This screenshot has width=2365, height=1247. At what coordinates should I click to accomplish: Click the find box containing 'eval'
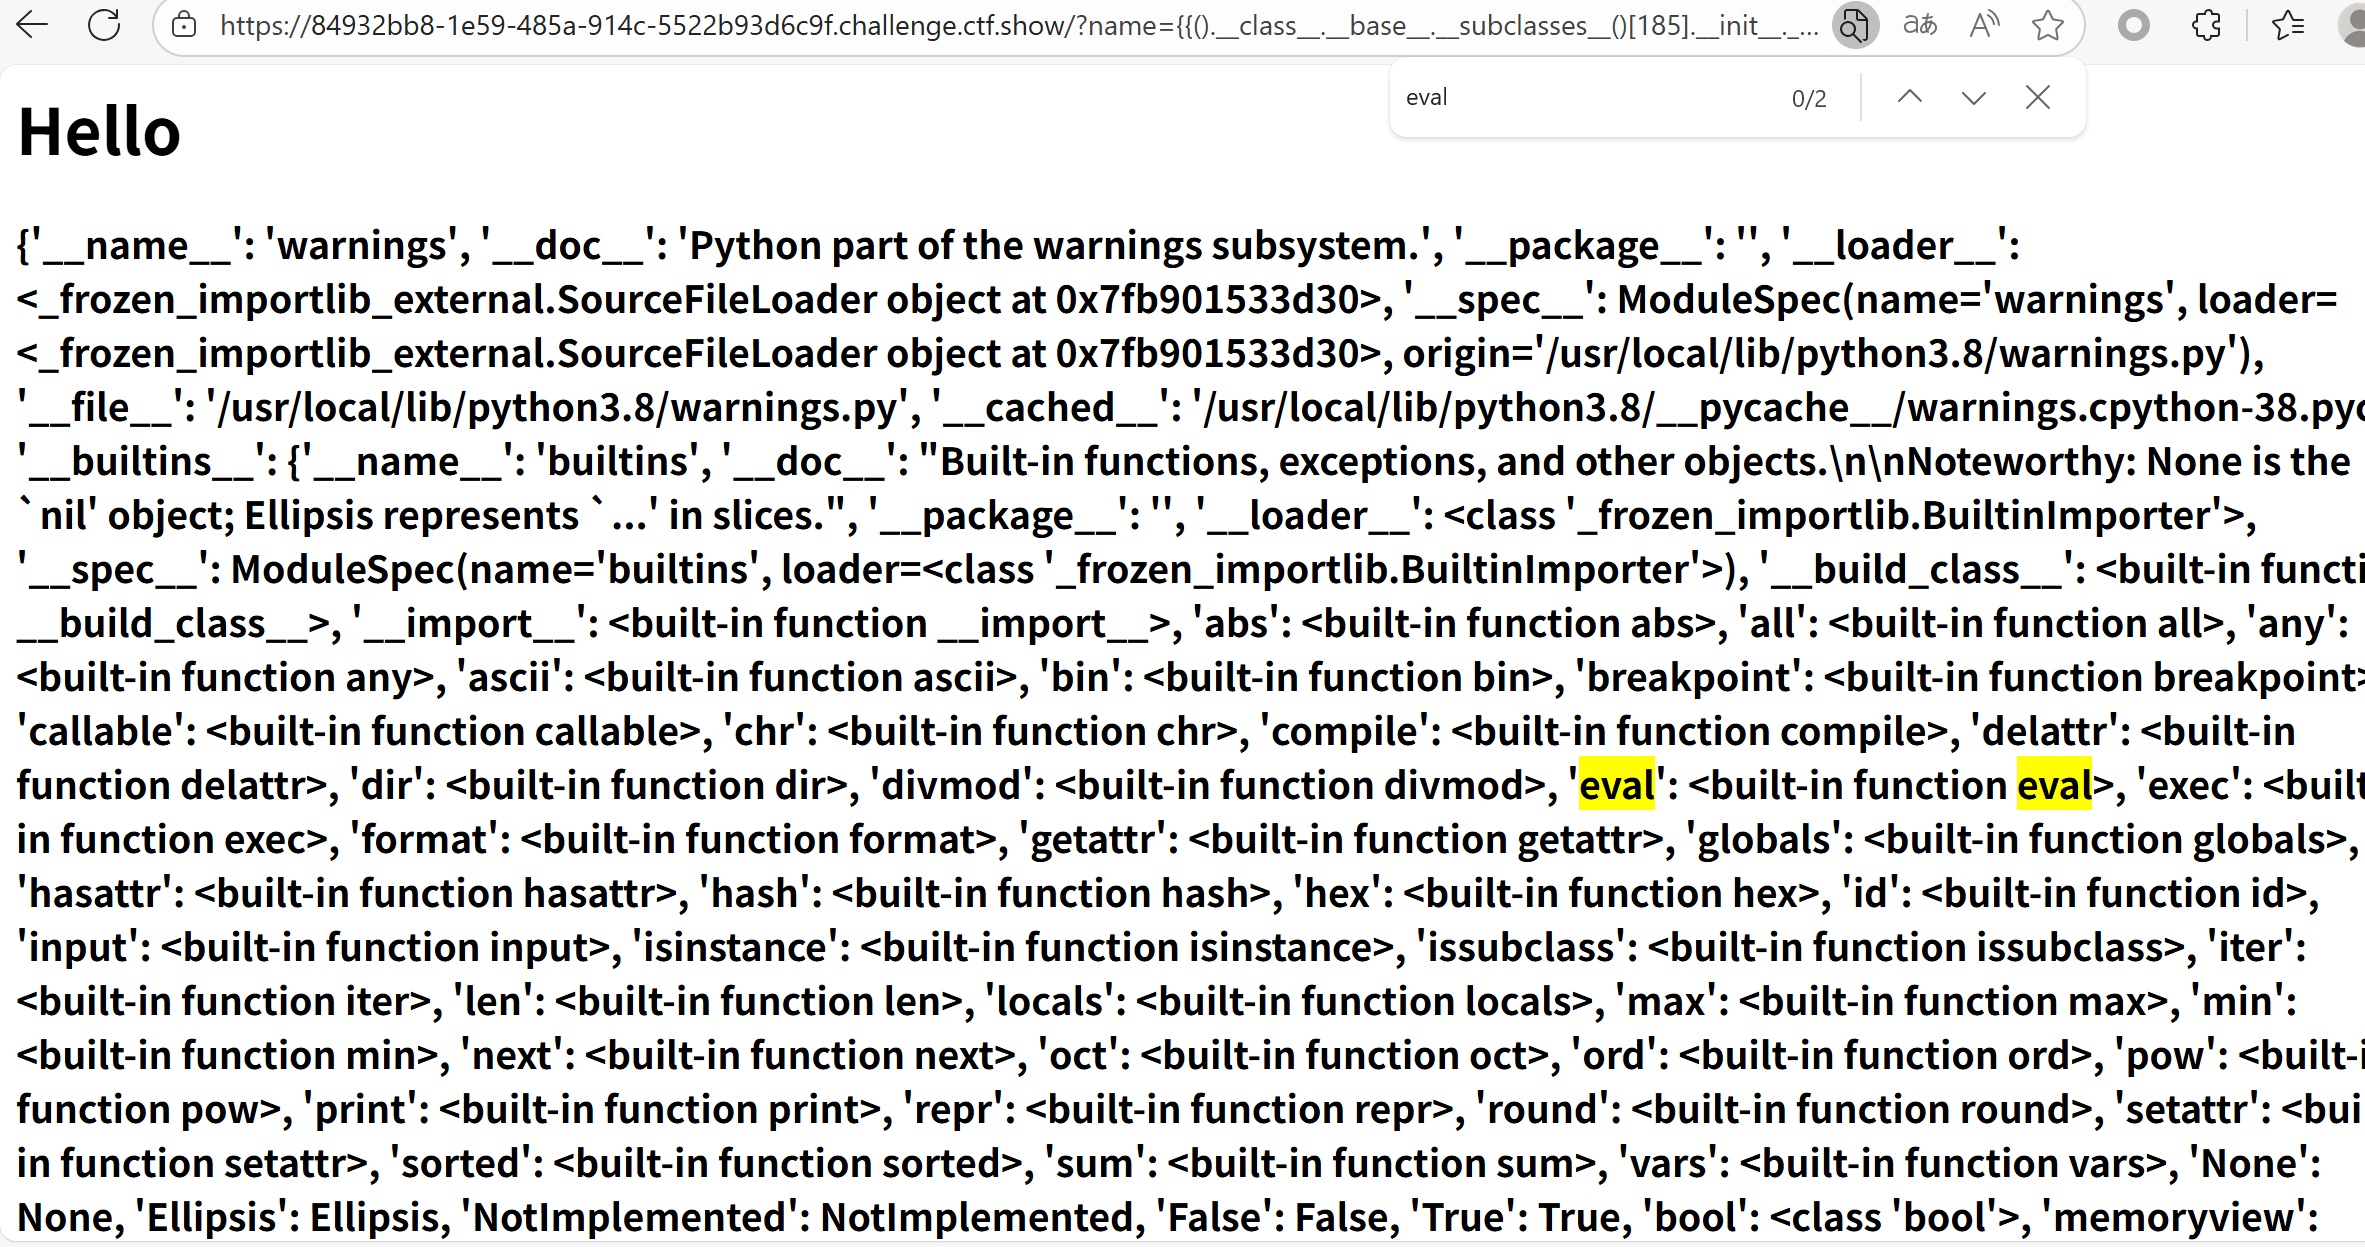(x=1580, y=97)
